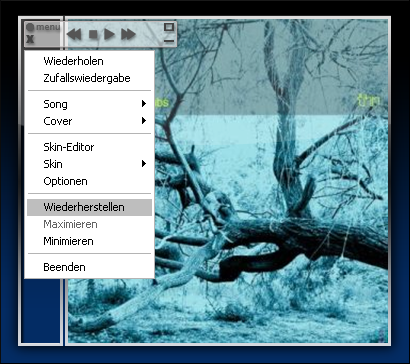The height and width of the screenshot is (364, 410).
Task: Choose Minimieren from the menu
Action: (x=89, y=241)
